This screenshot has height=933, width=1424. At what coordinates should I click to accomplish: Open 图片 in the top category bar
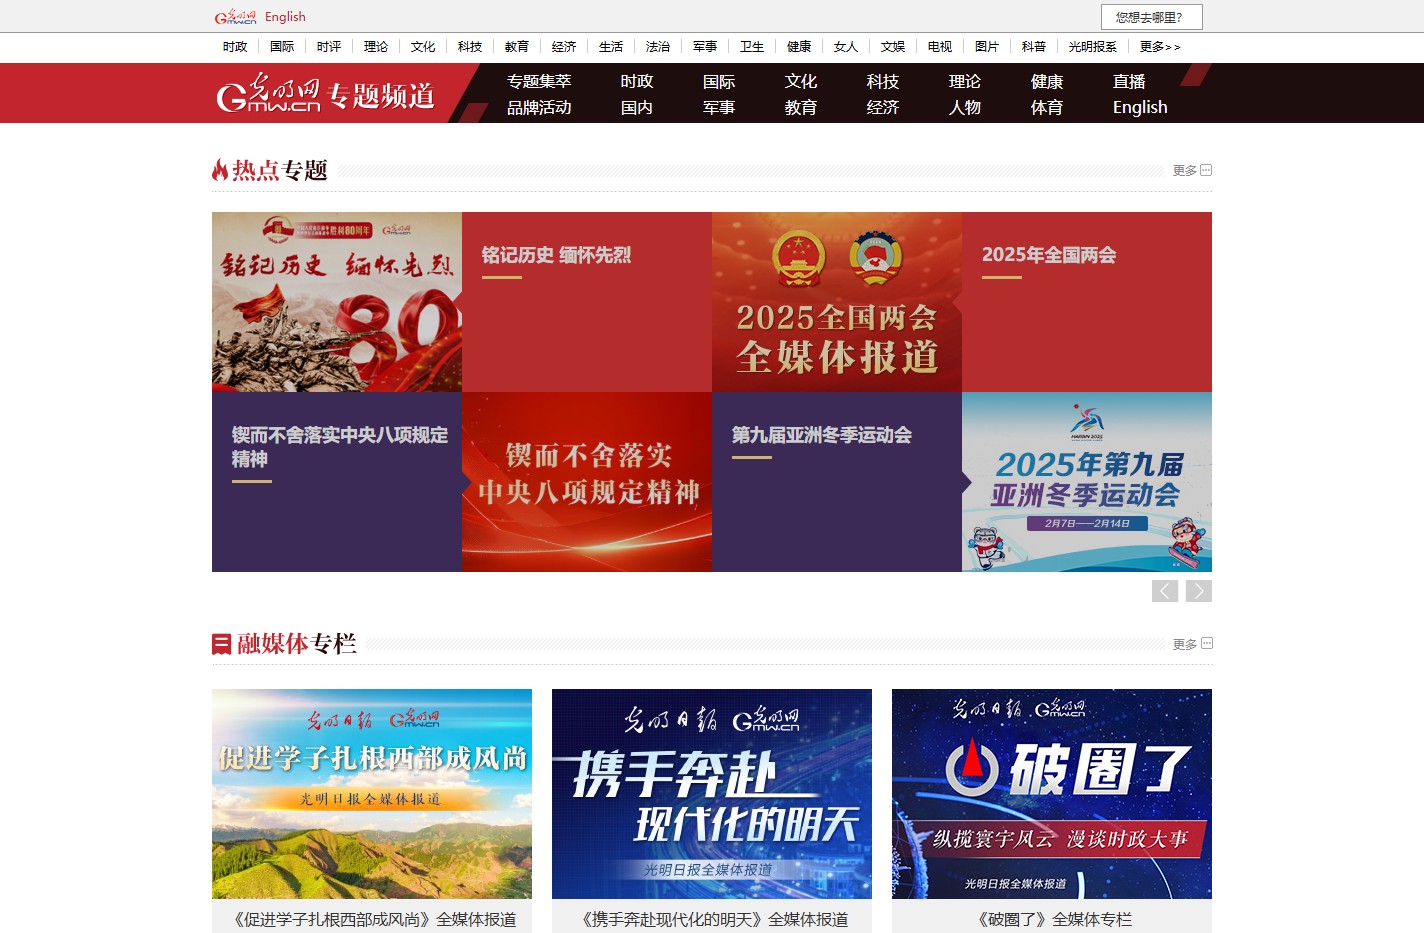(987, 47)
